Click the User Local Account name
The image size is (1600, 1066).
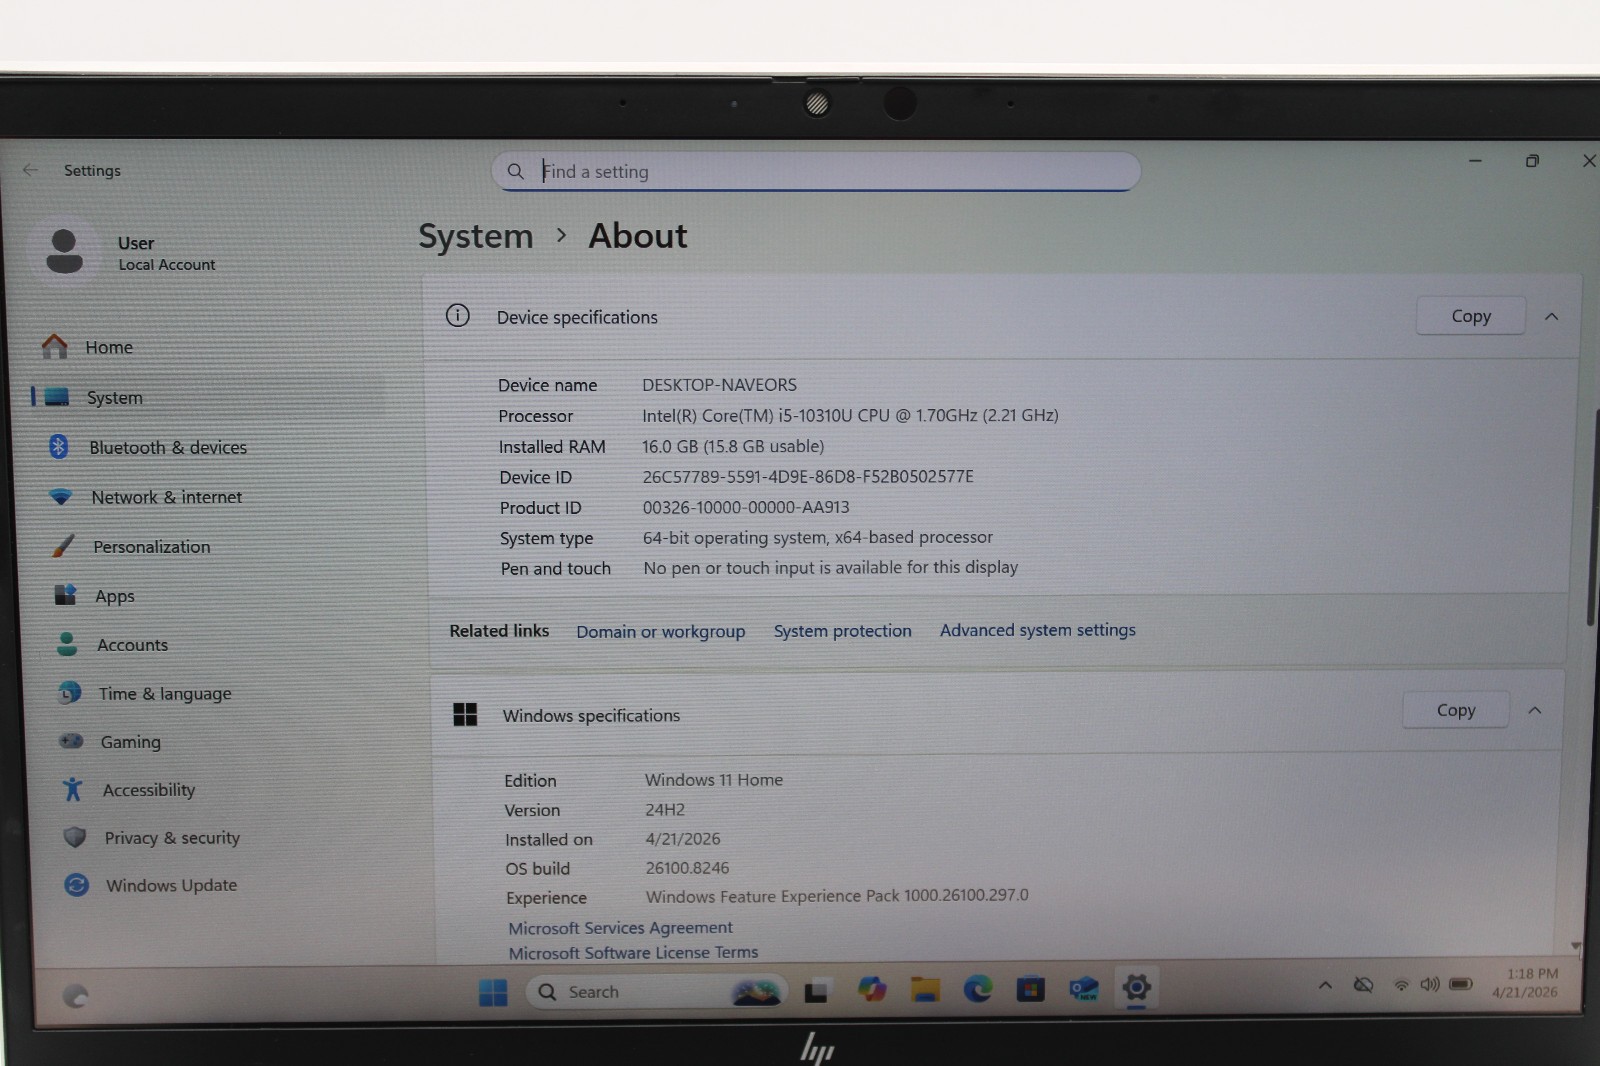(166, 253)
